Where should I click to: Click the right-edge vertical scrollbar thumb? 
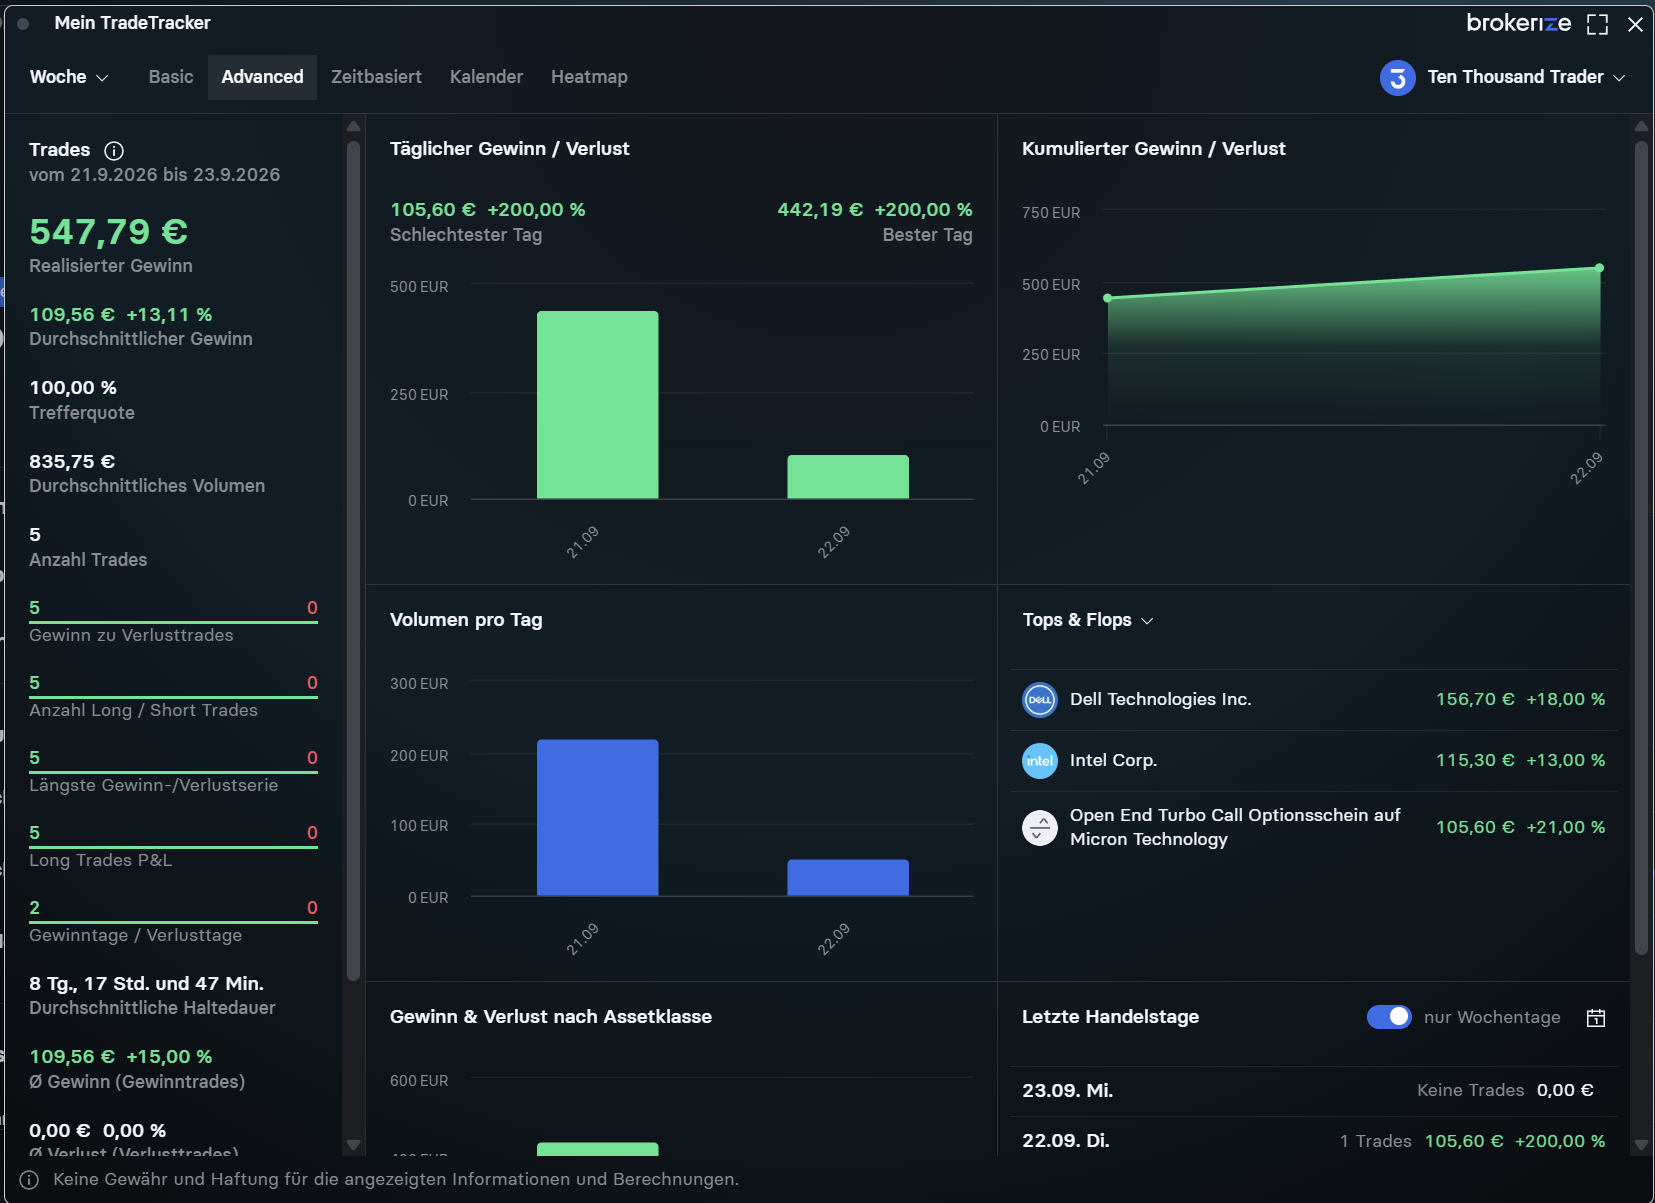click(x=1641, y=548)
